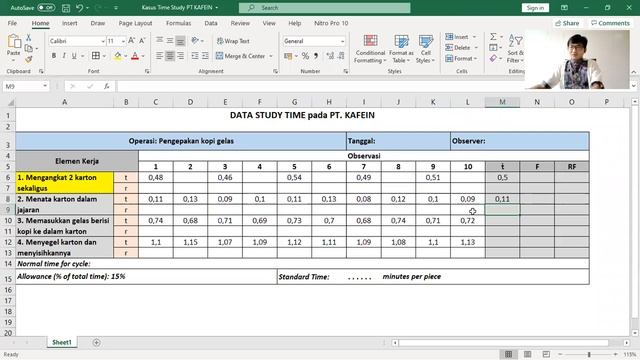
Task: Toggle Align Left for cell text
Action: [159, 56]
